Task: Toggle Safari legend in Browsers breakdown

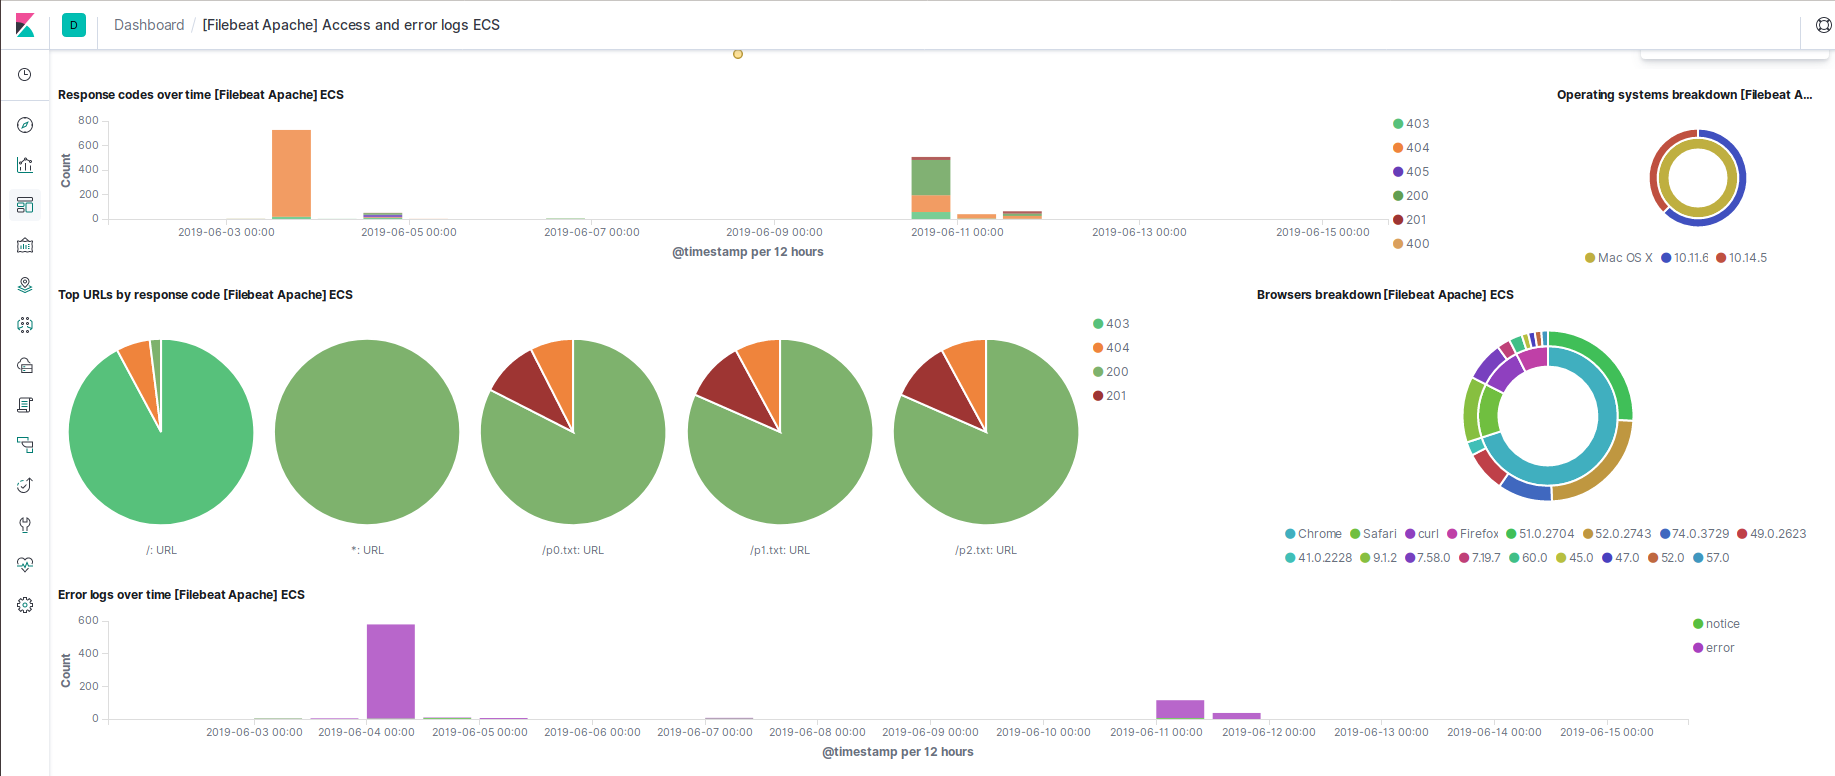Action: point(1373,534)
